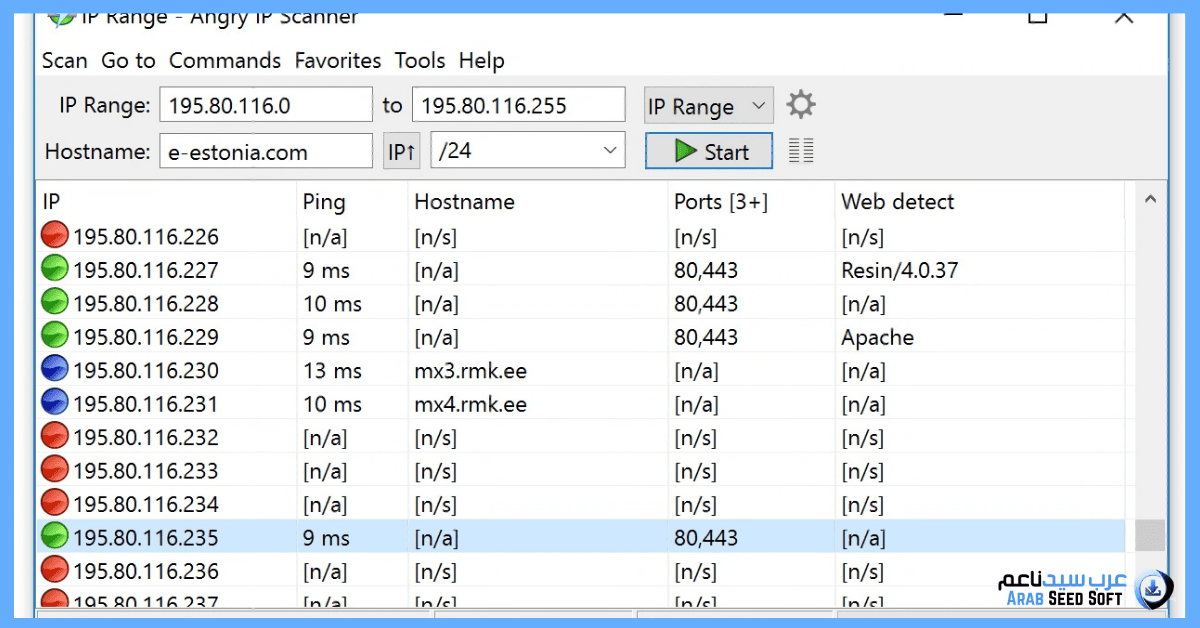Click the select fetchers columns icon
Screen dimensions: 1200x628
pos(801,151)
